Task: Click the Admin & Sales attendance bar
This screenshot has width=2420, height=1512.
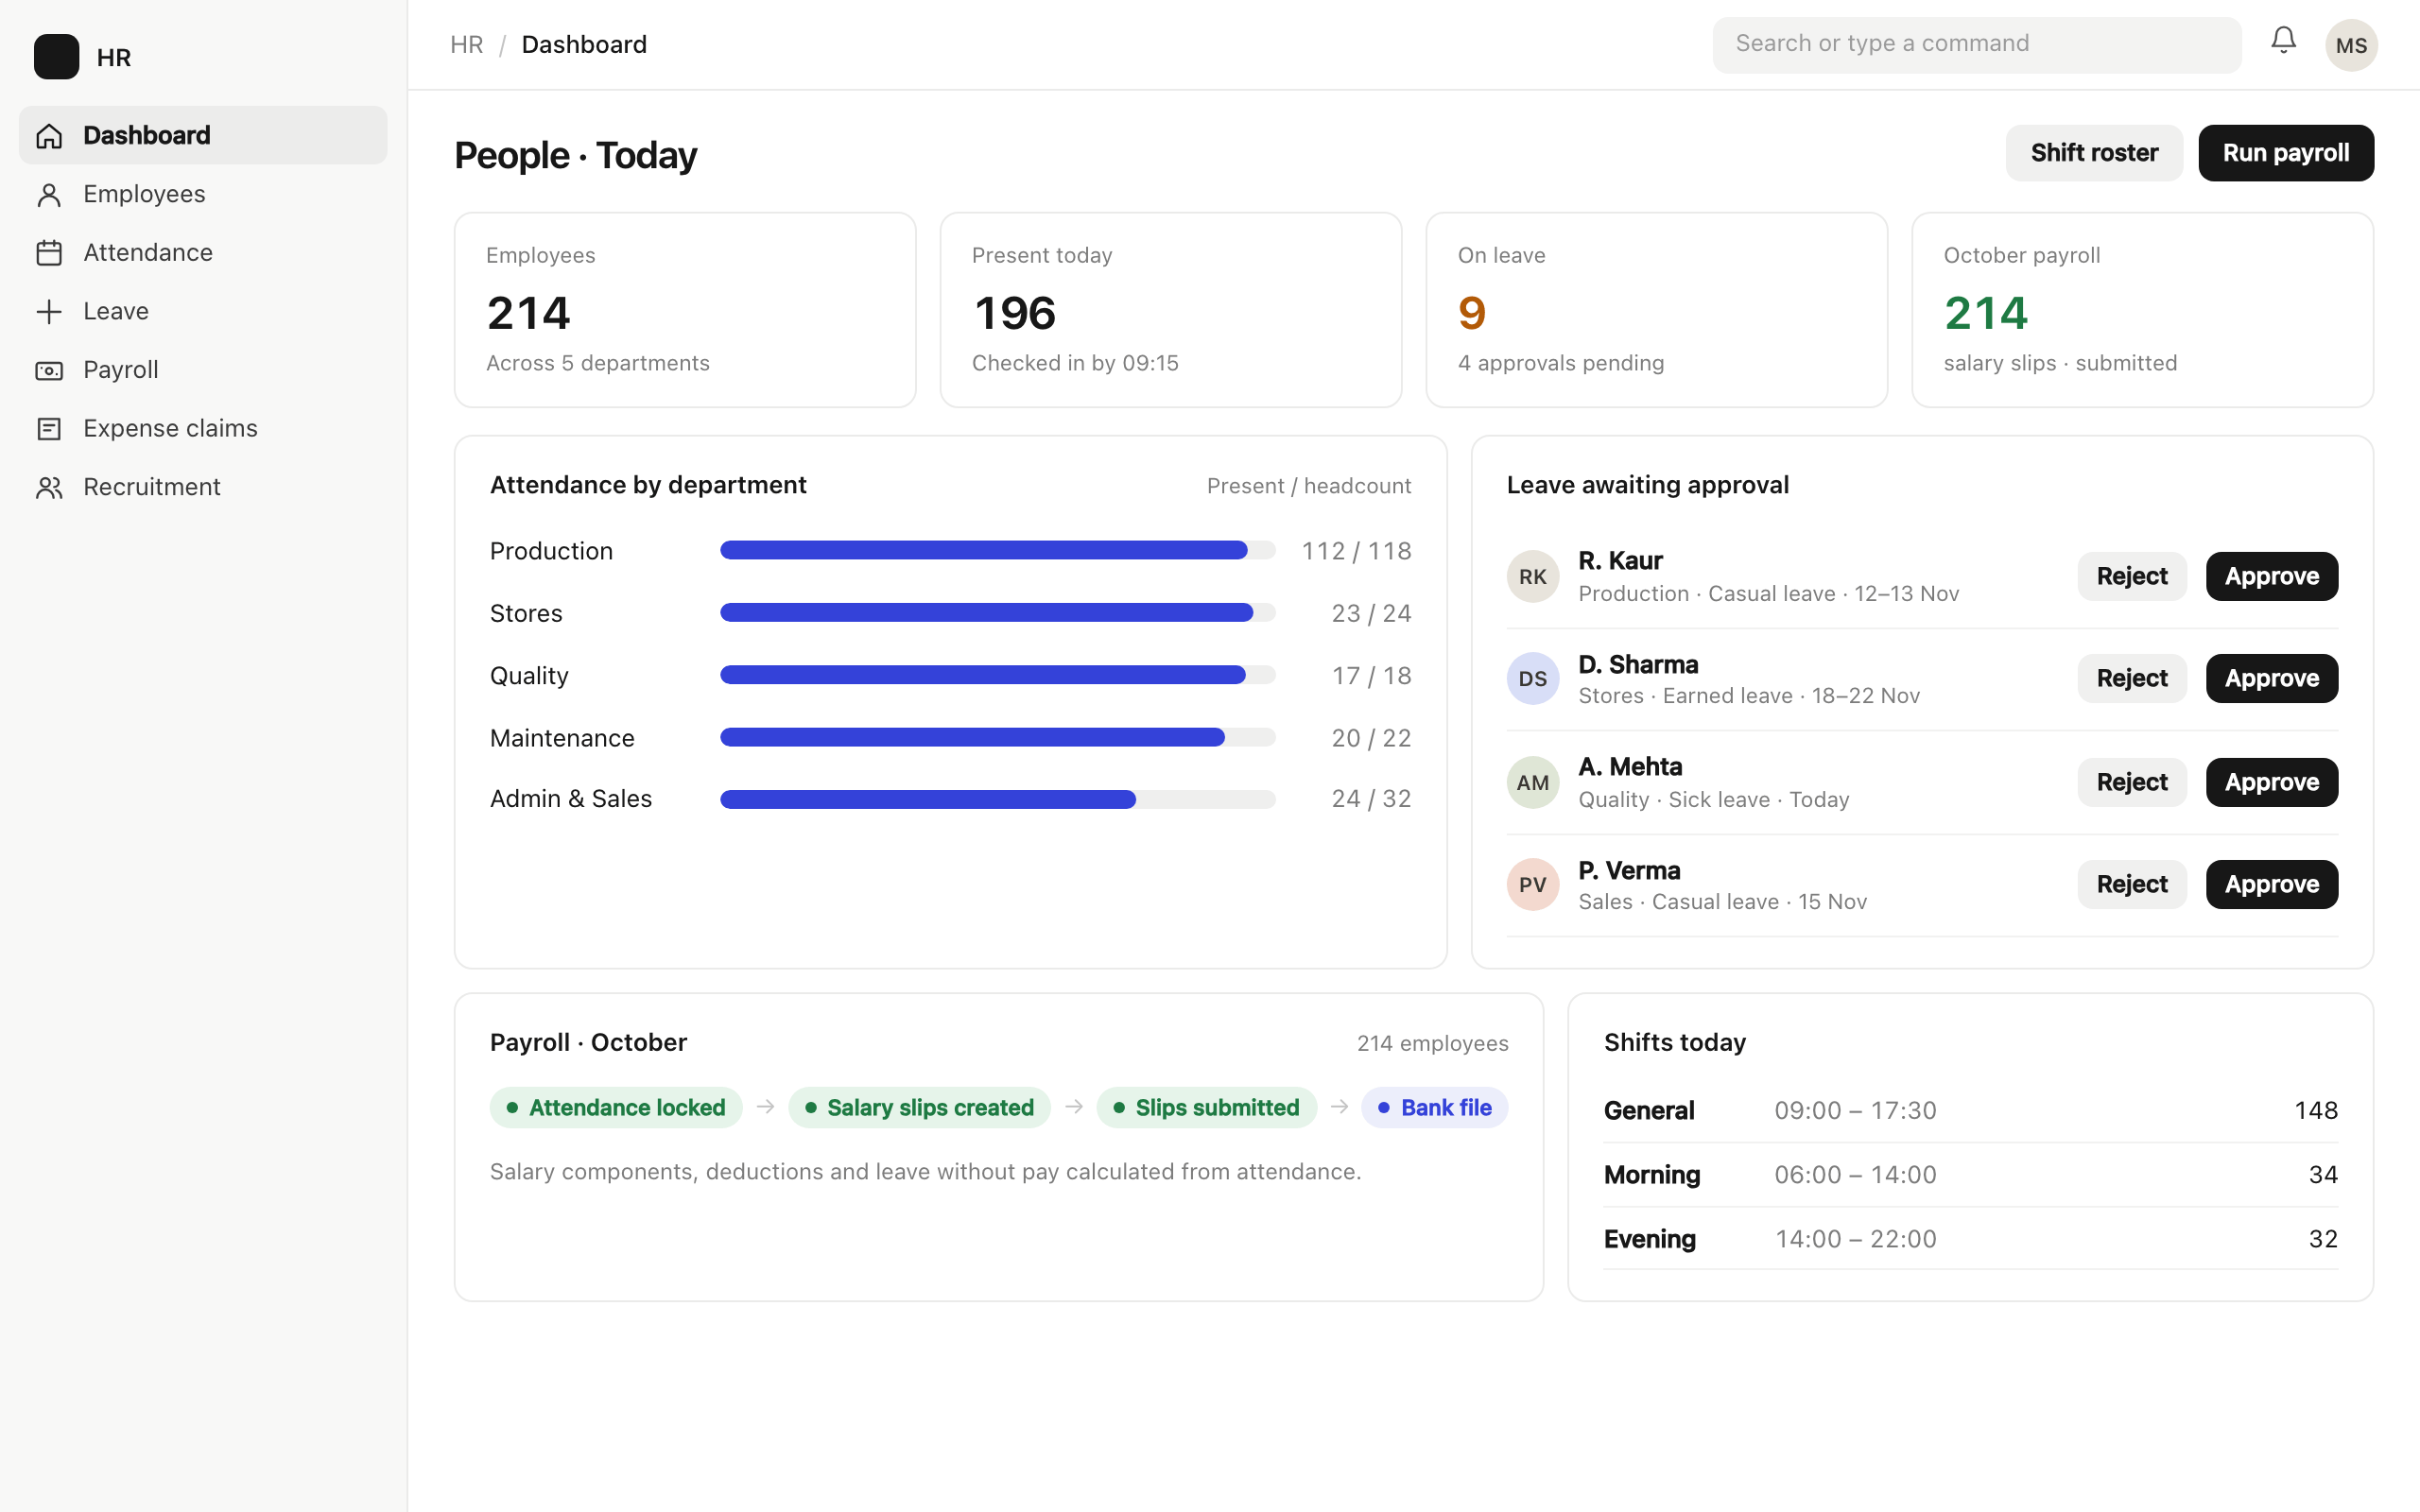Action: [x=998, y=799]
